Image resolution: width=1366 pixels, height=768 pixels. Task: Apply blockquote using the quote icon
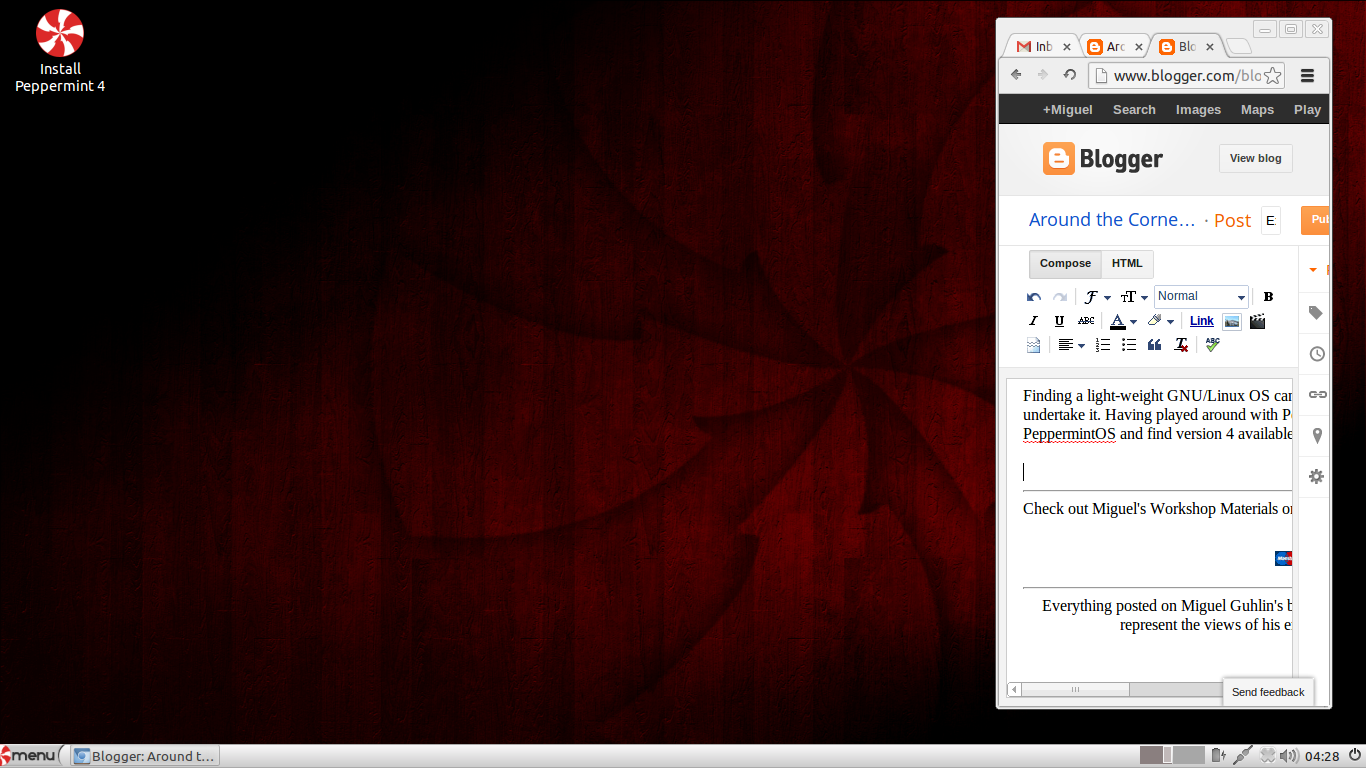(1154, 345)
